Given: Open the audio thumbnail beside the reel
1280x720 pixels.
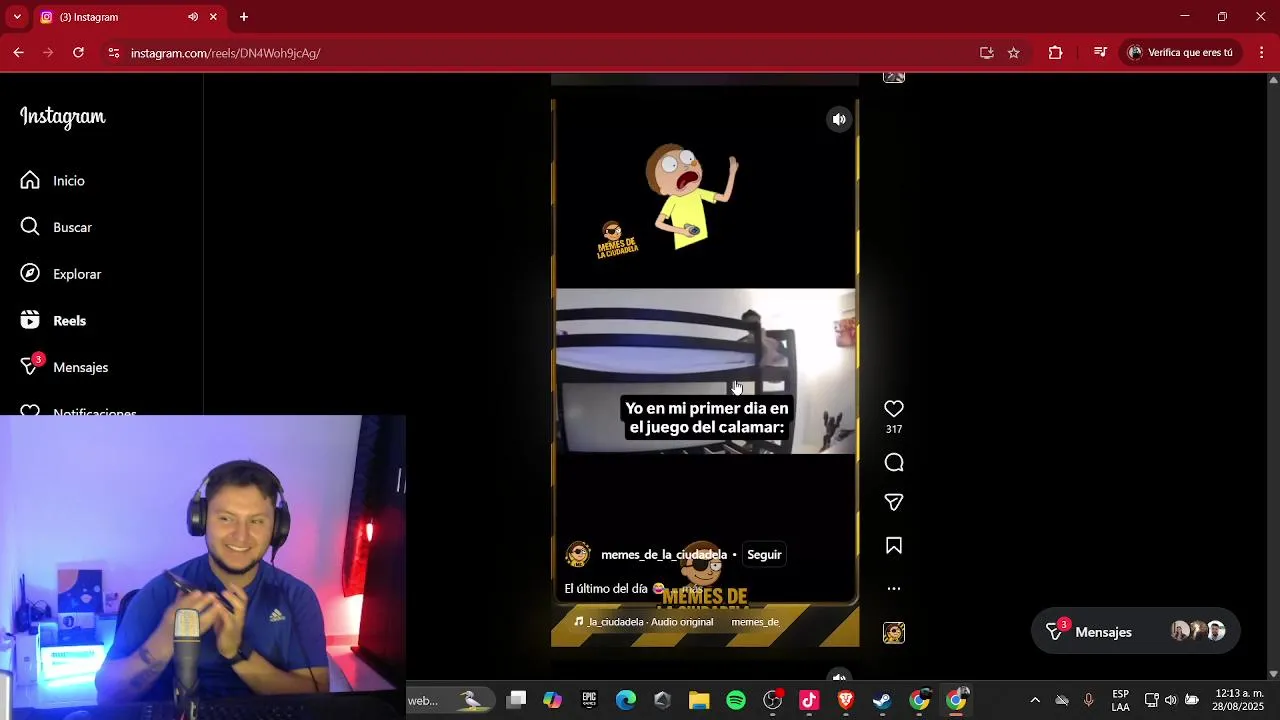Looking at the screenshot, I should pos(894,633).
